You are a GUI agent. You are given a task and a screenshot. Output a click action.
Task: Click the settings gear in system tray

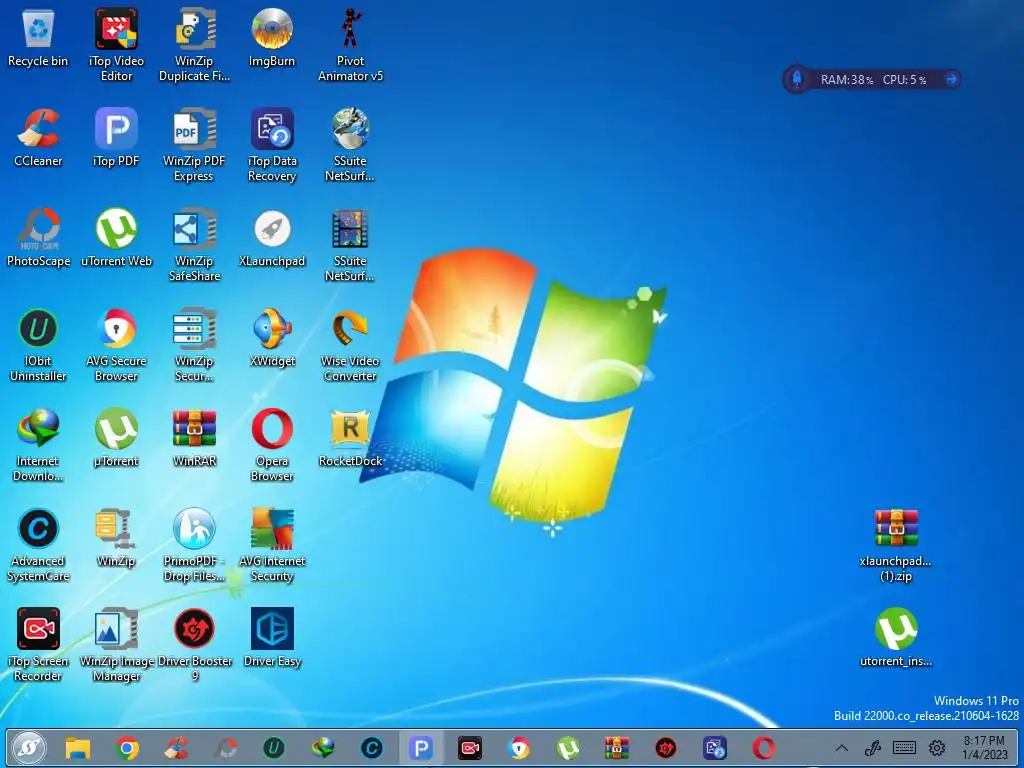click(x=937, y=748)
